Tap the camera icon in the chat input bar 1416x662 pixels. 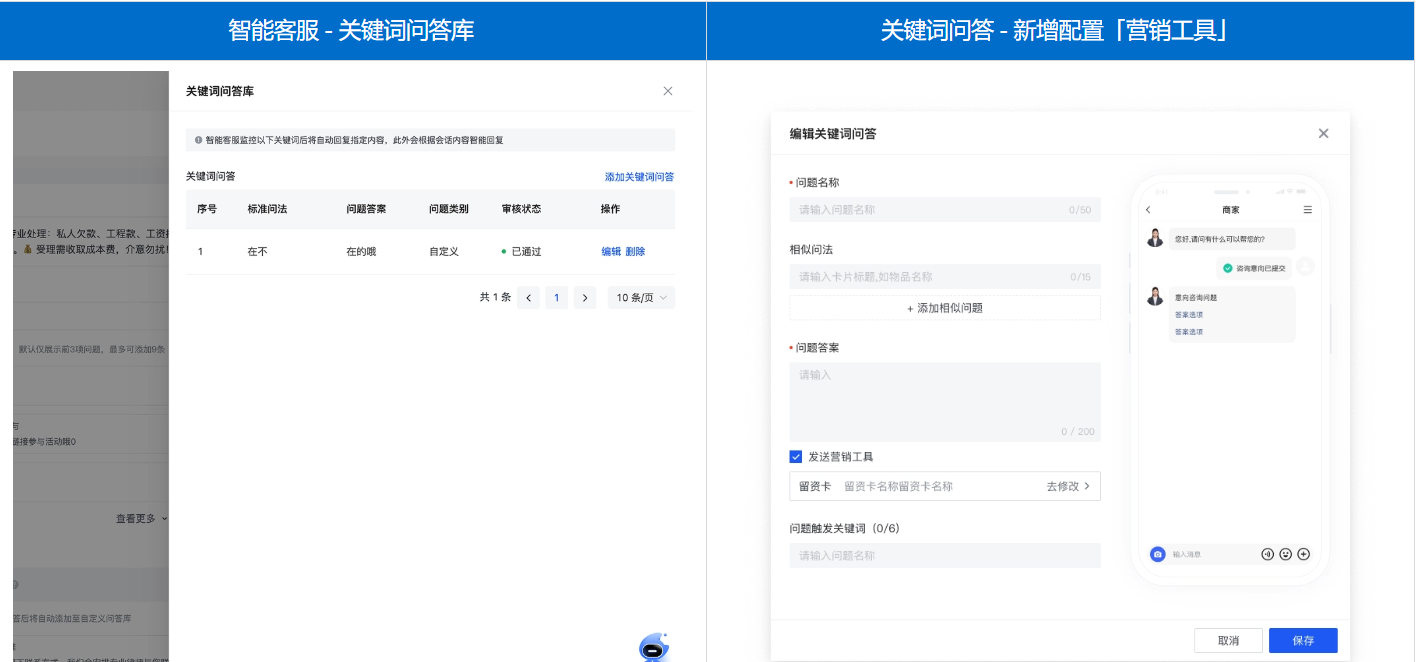click(1157, 554)
